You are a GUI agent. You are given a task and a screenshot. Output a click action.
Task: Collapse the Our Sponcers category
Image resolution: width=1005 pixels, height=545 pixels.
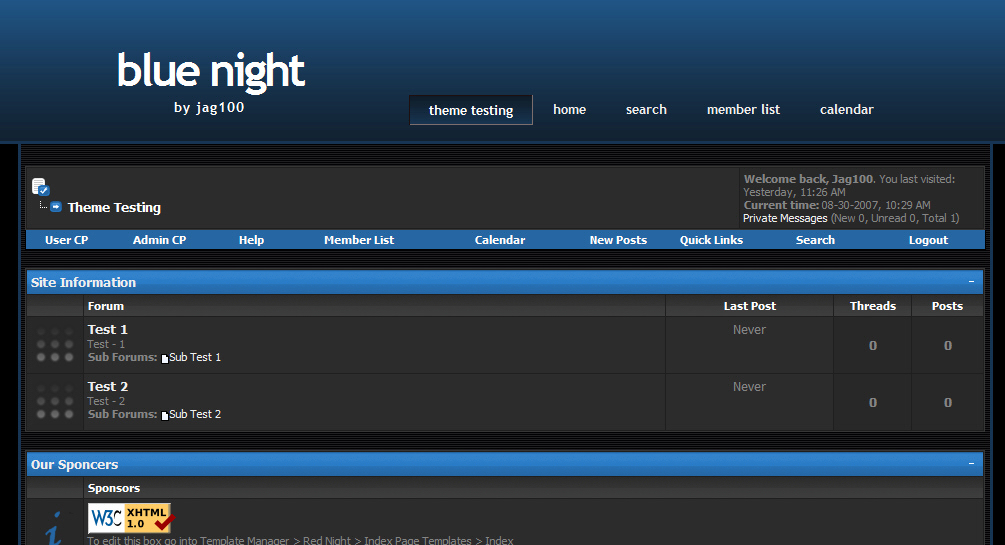[x=971, y=464]
